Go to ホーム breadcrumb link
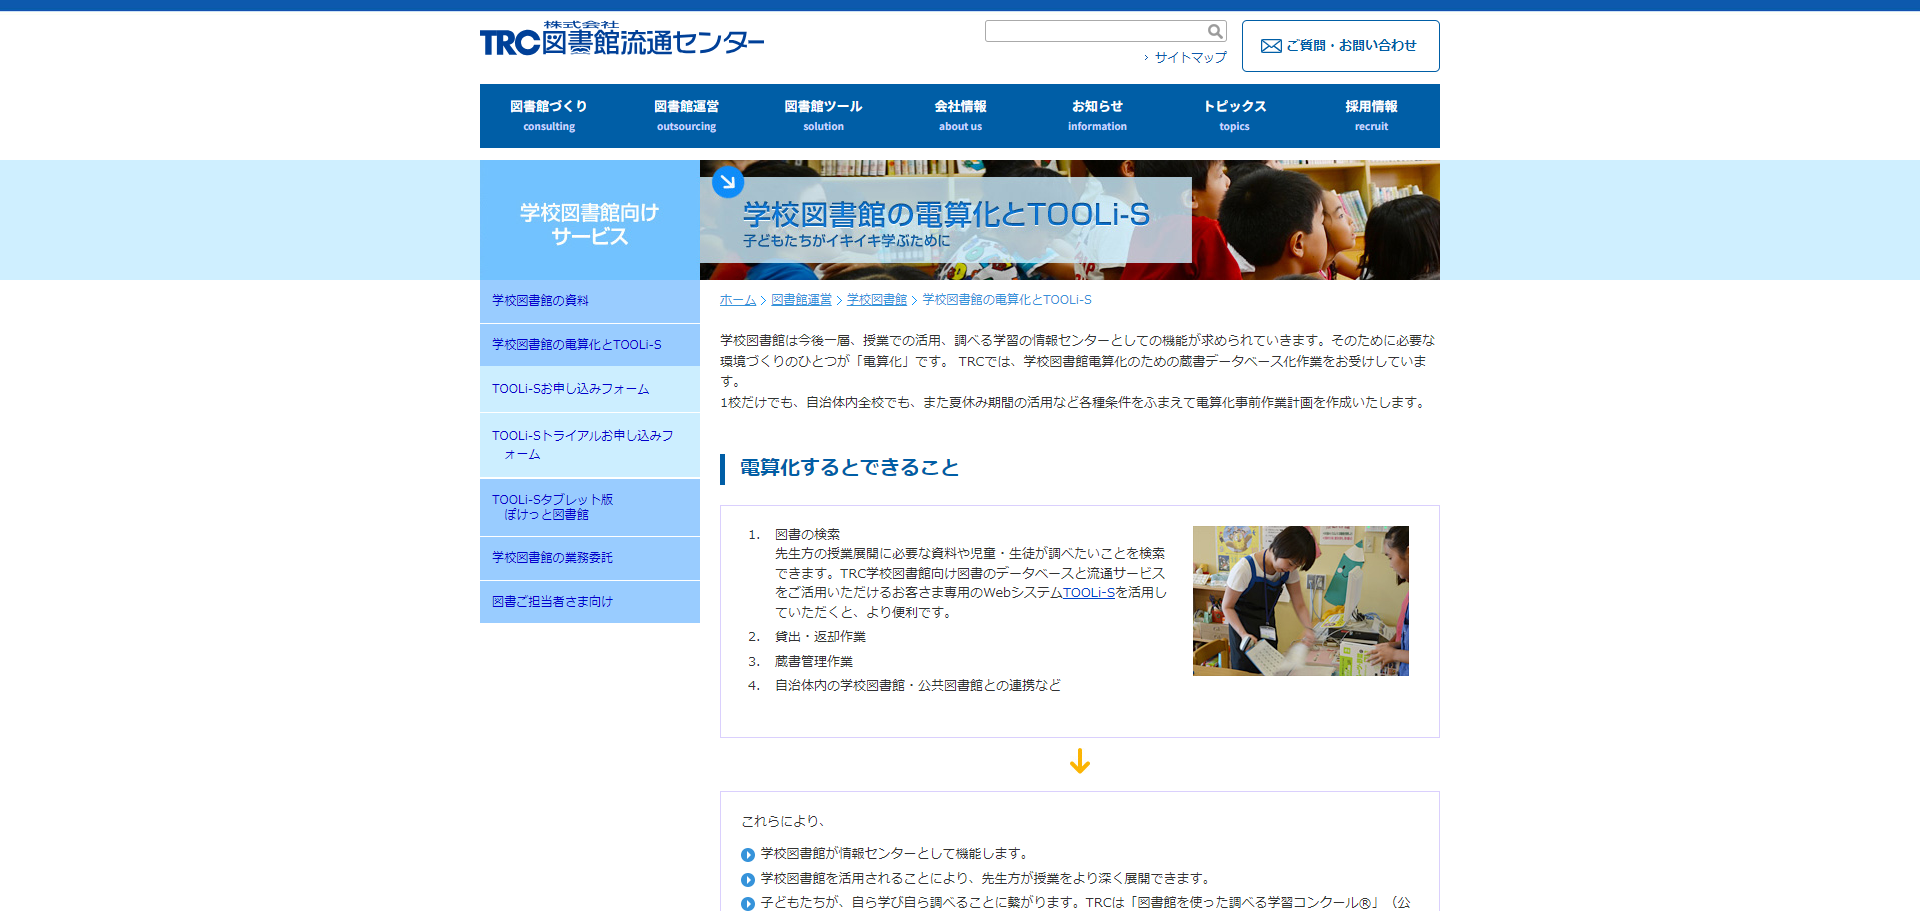The width and height of the screenshot is (1920, 911). tap(738, 300)
